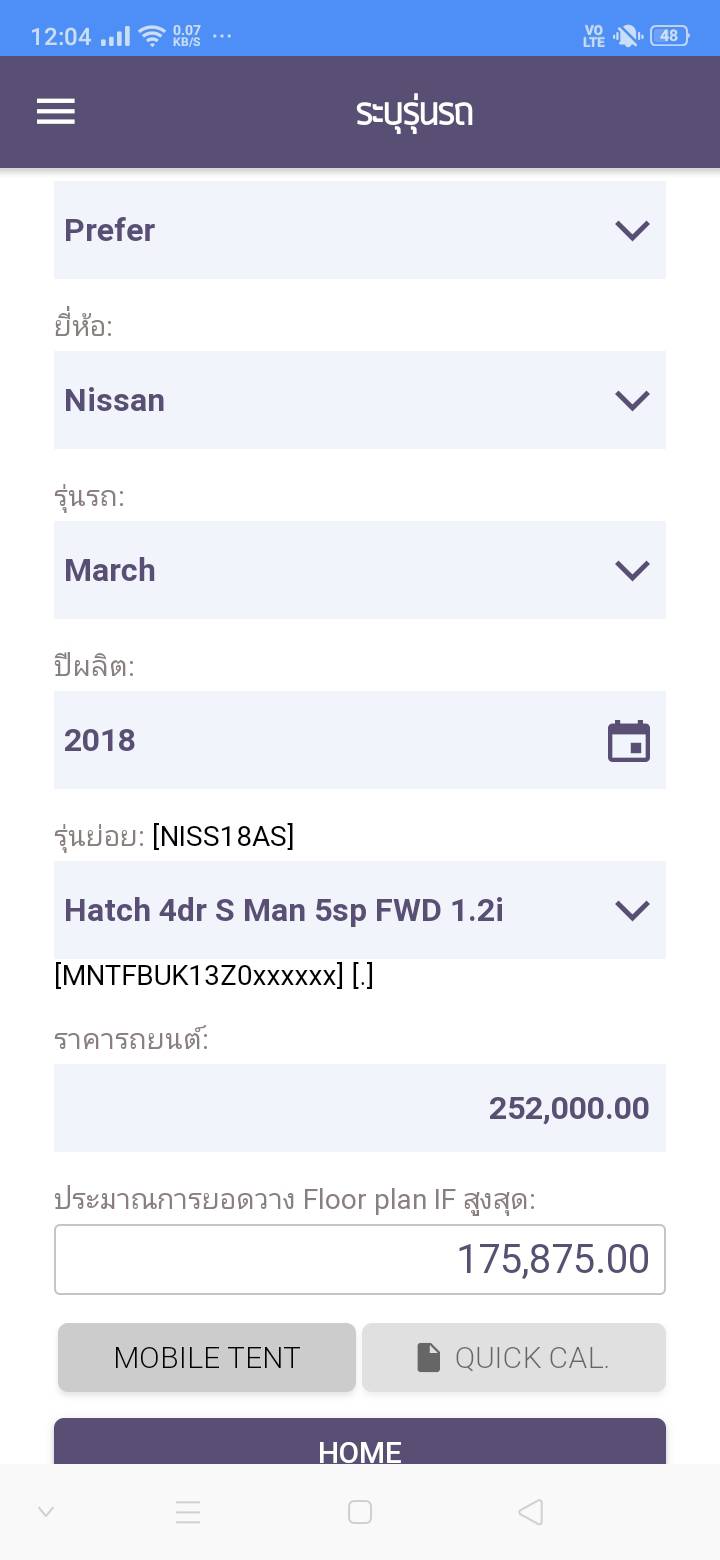Open the production year calendar picker
The width and height of the screenshot is (720, 1560).
pyautogui.click(x=629, y=741)
